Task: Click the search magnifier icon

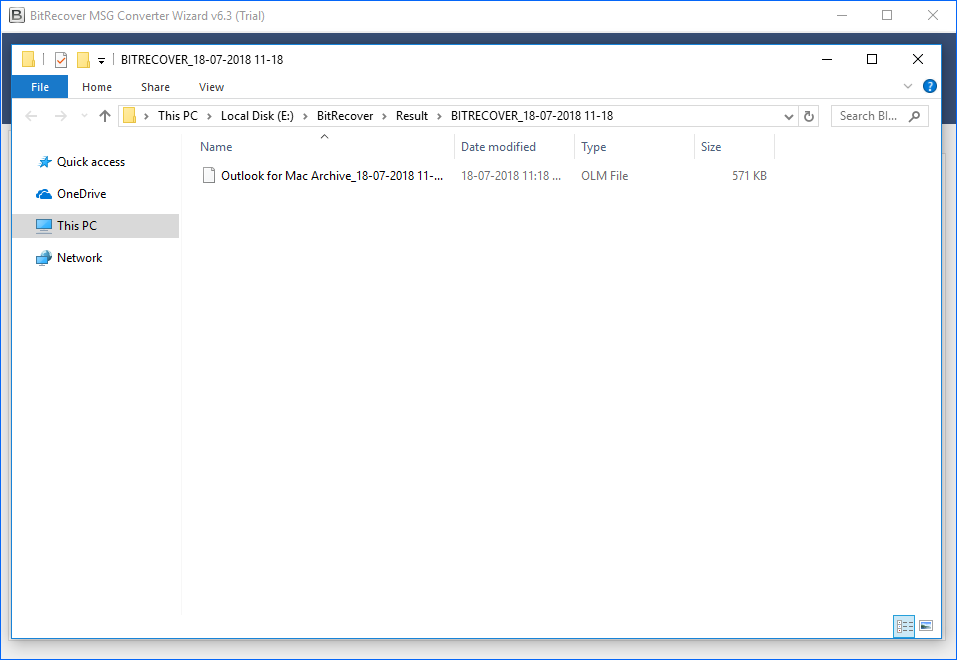Action: tap(914, 116)
